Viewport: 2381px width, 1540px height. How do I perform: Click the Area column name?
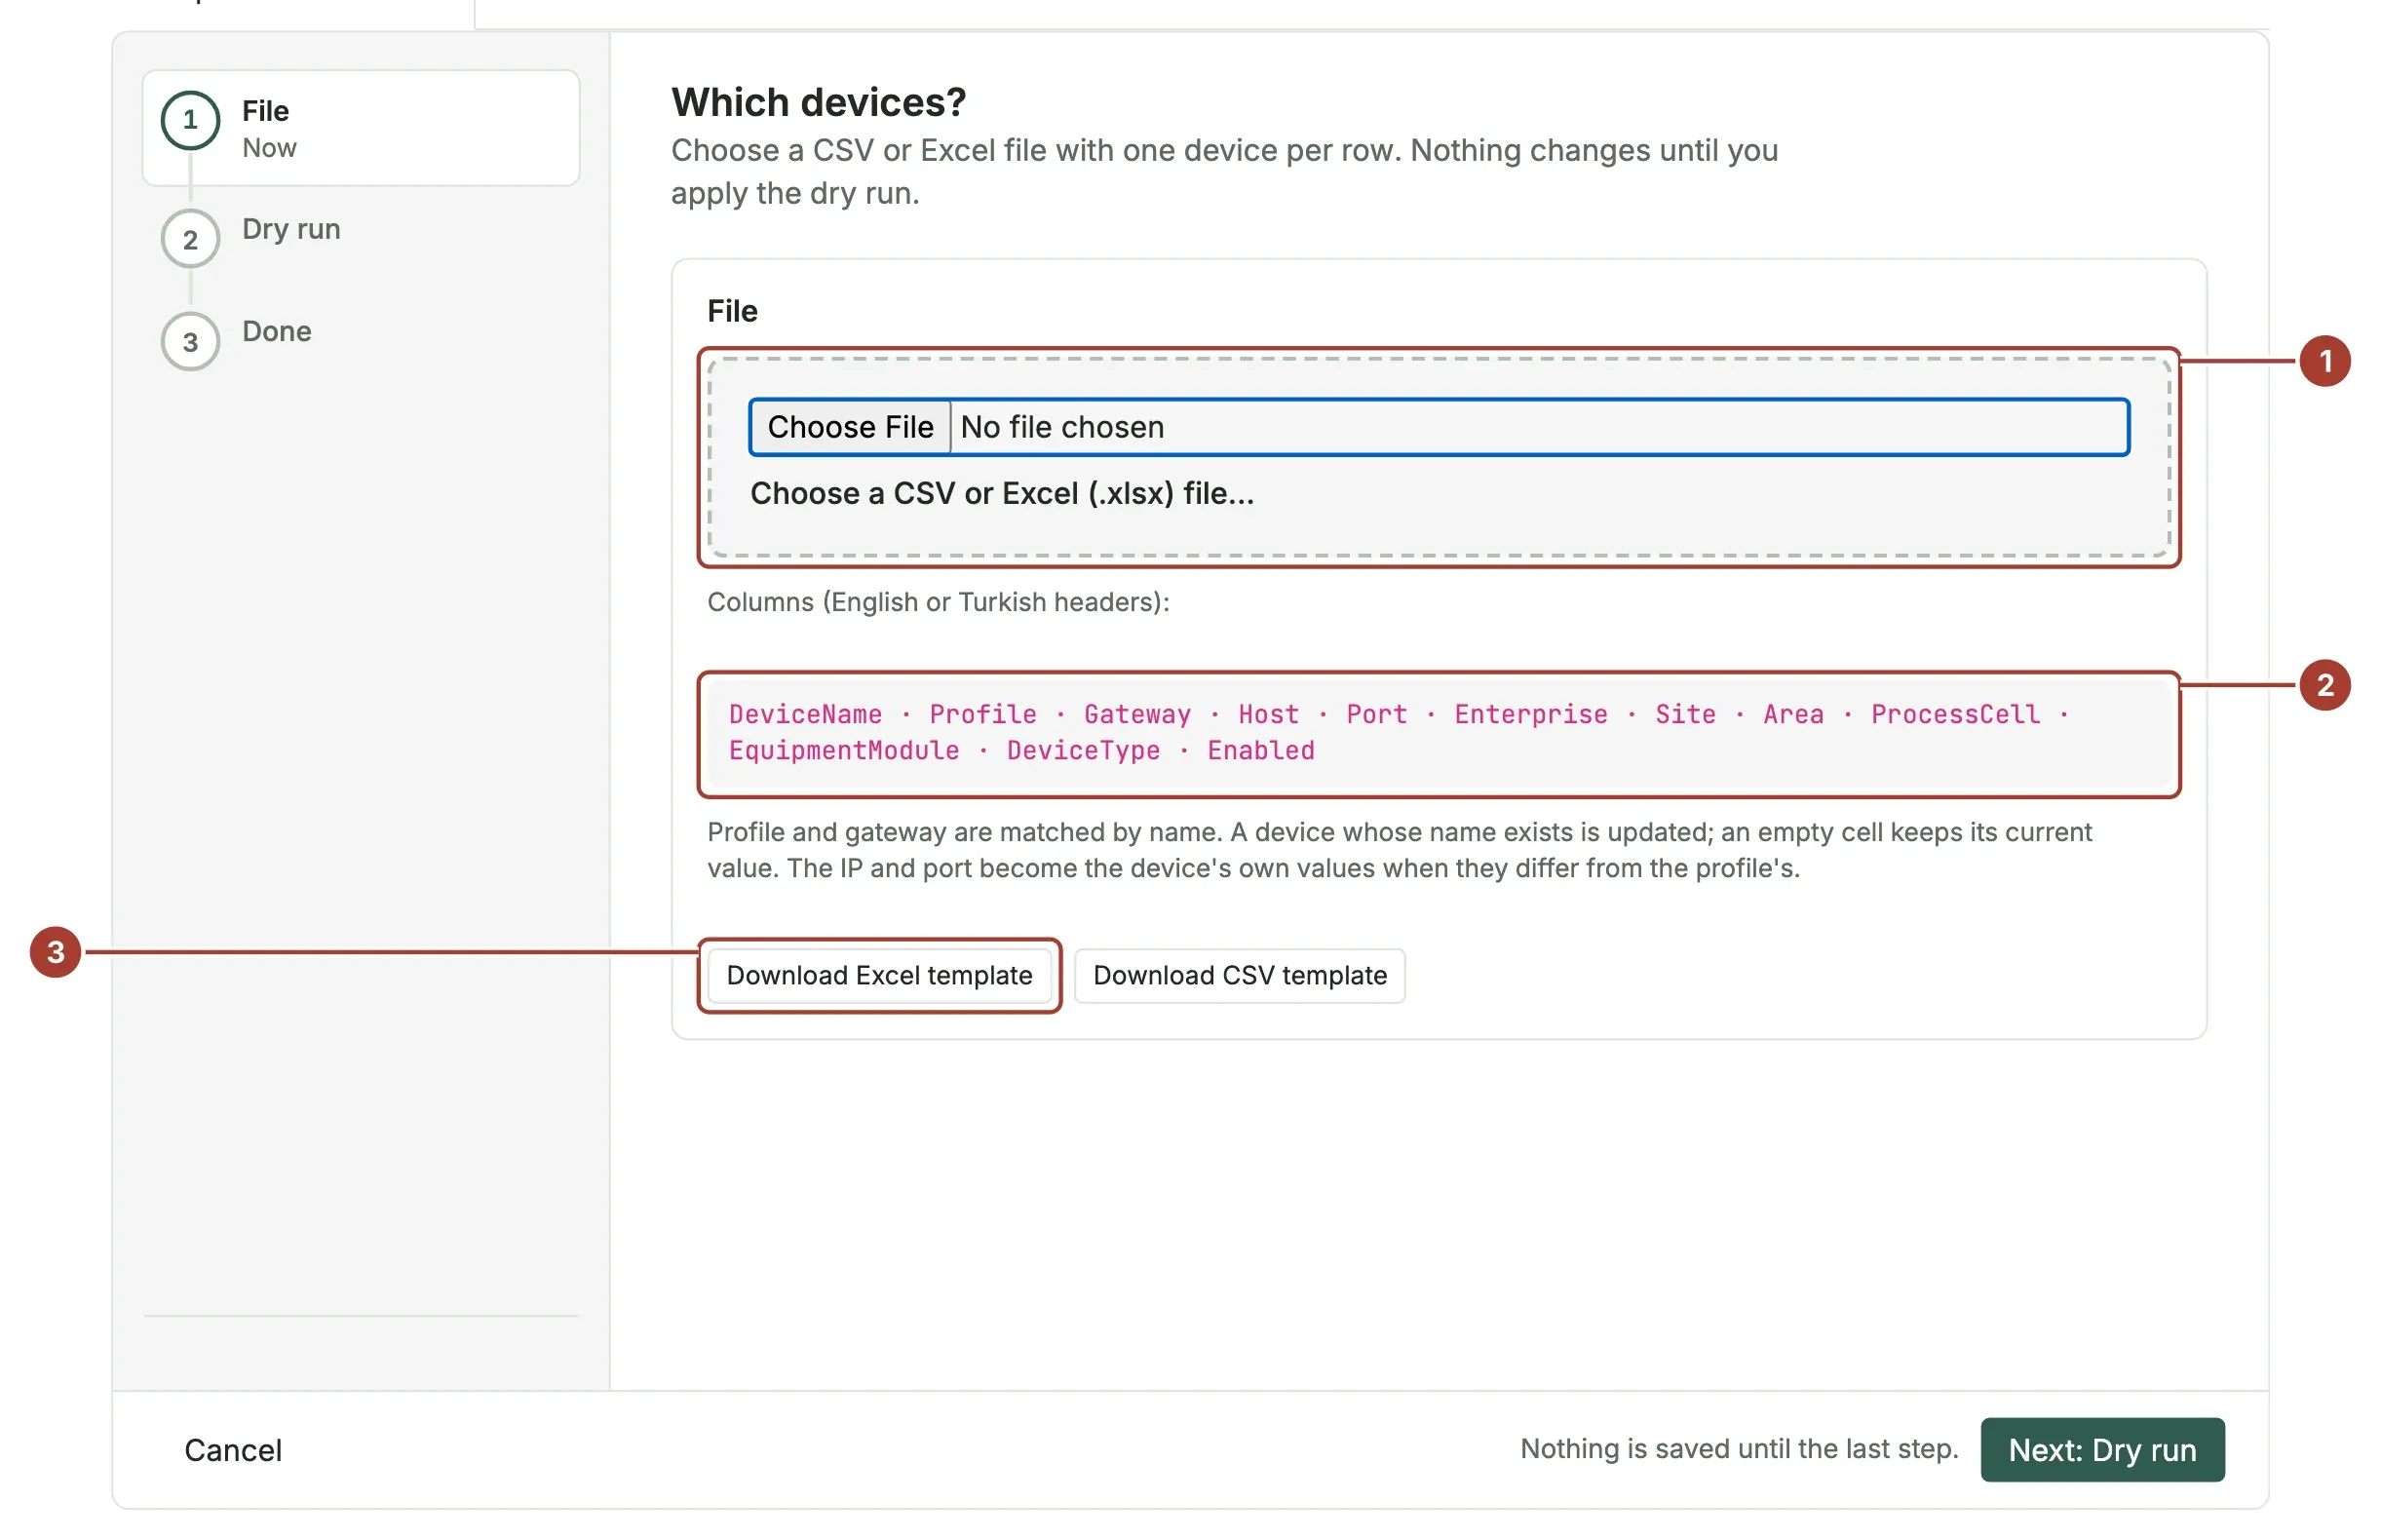tap(1792, 714)
